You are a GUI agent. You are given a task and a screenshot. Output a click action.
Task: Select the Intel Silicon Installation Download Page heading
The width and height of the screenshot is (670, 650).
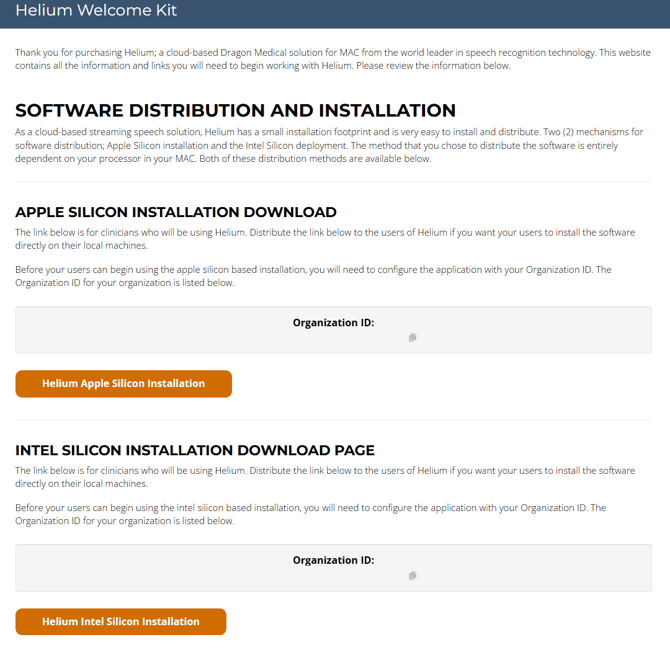195,450
